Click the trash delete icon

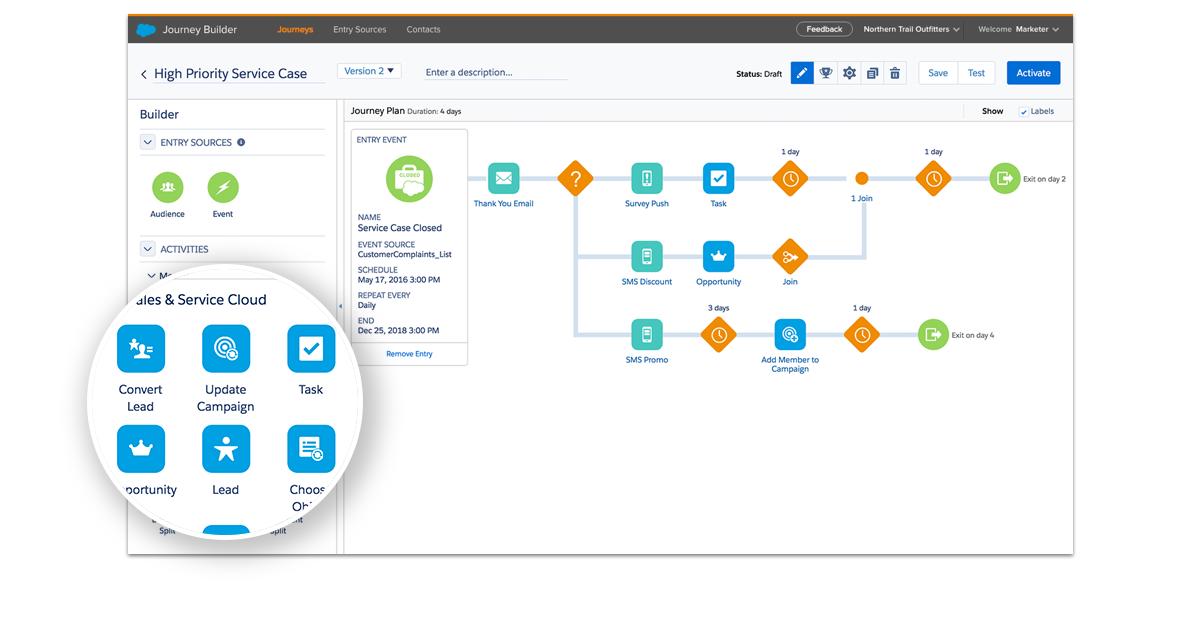click(x=895, y=73)
